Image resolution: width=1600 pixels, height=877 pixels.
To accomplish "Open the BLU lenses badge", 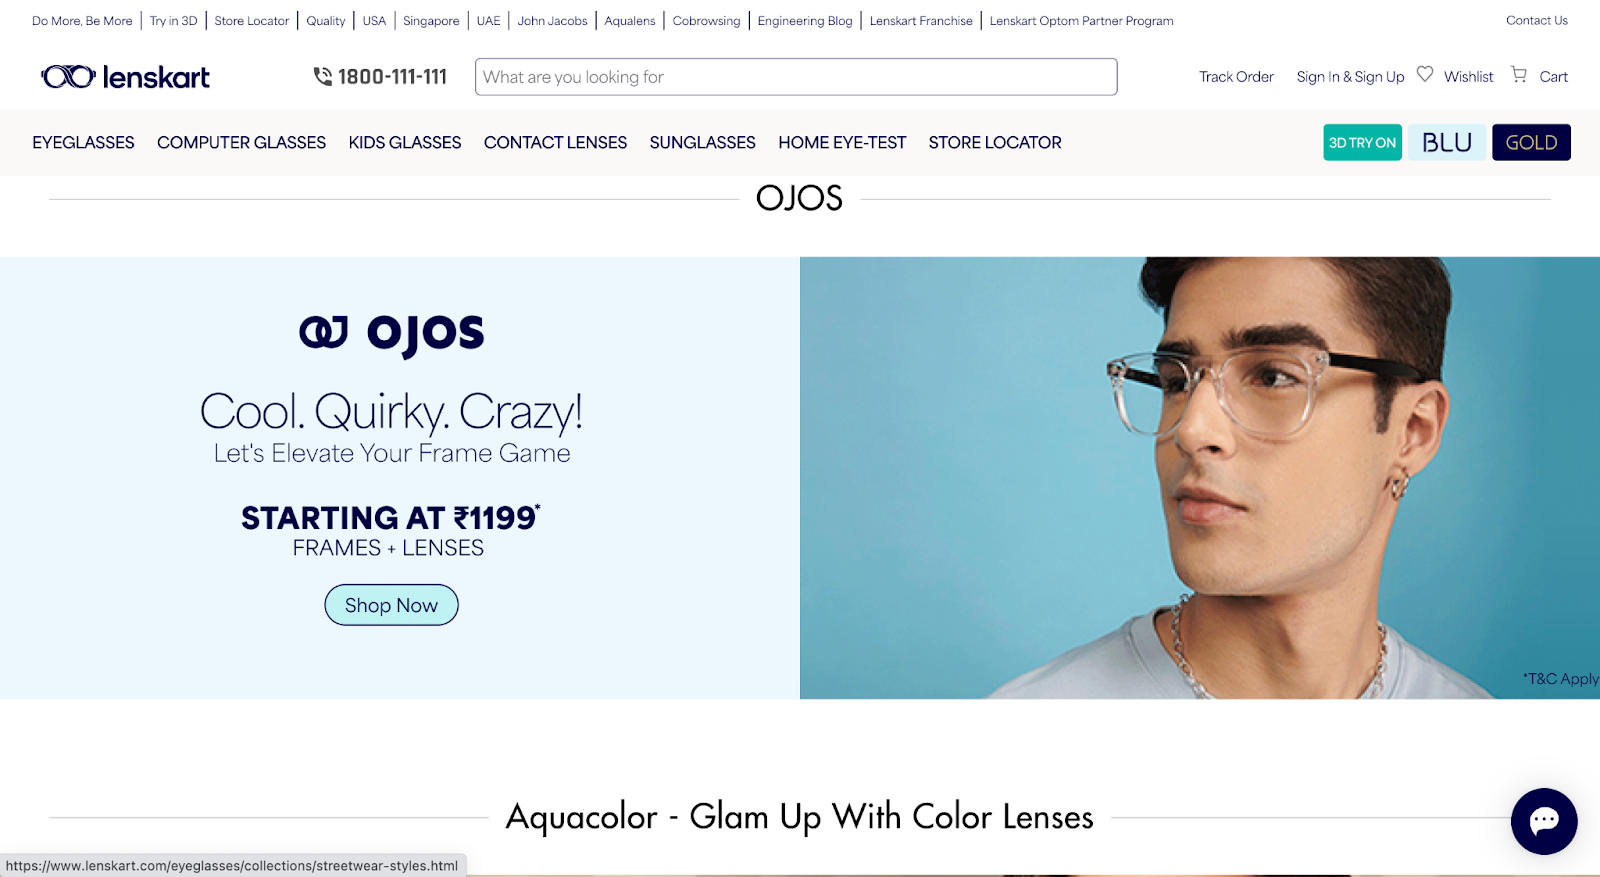I will coord(1447,142).
